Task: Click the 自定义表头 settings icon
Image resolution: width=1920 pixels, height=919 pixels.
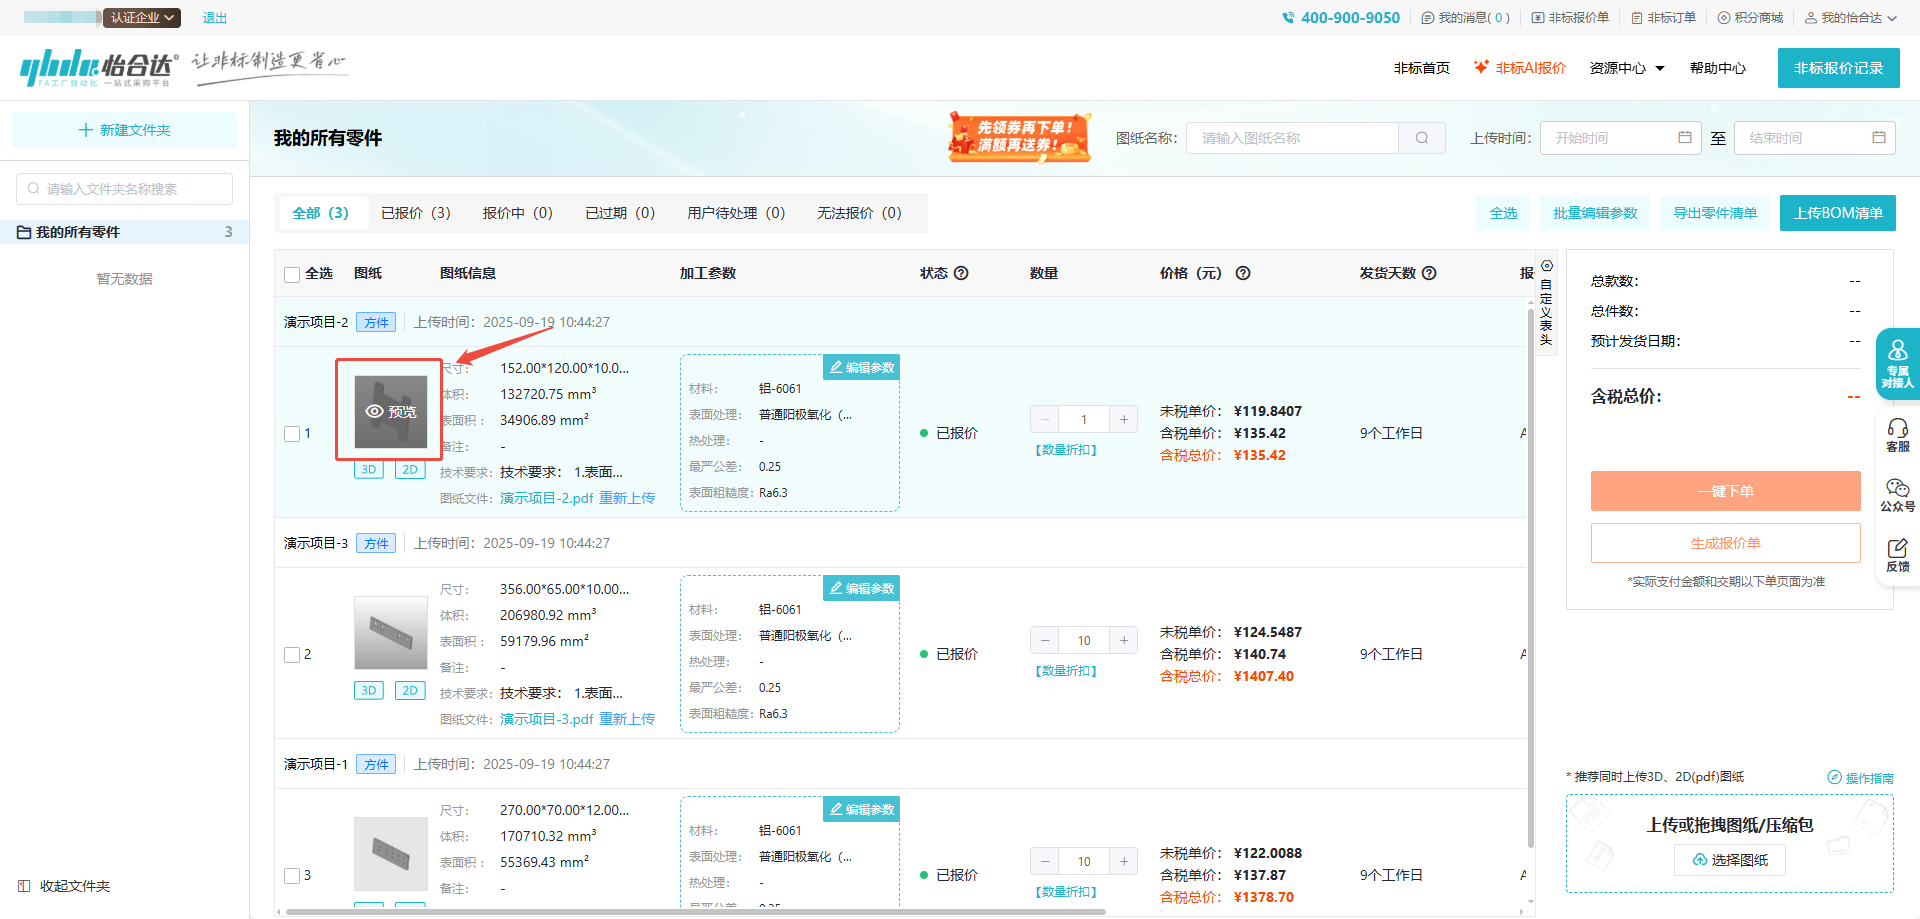Action: (x=1546, y=266)
